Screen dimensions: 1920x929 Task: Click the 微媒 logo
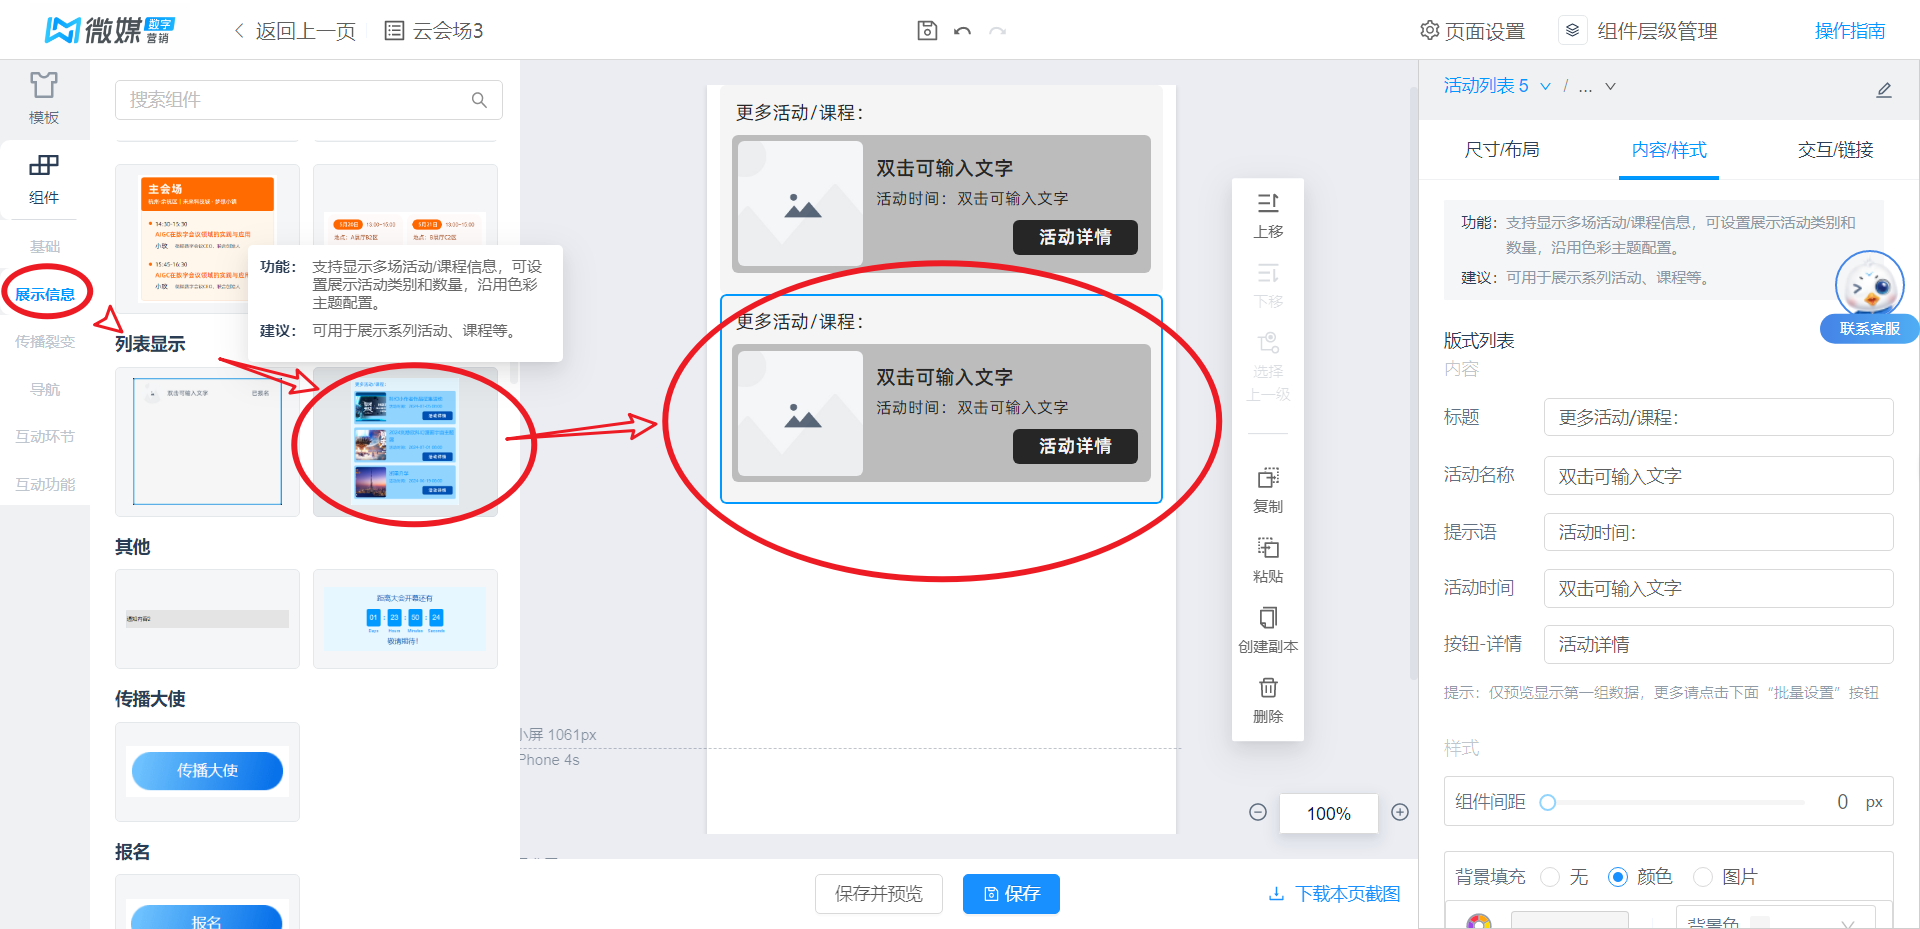(x=110, y=30)
